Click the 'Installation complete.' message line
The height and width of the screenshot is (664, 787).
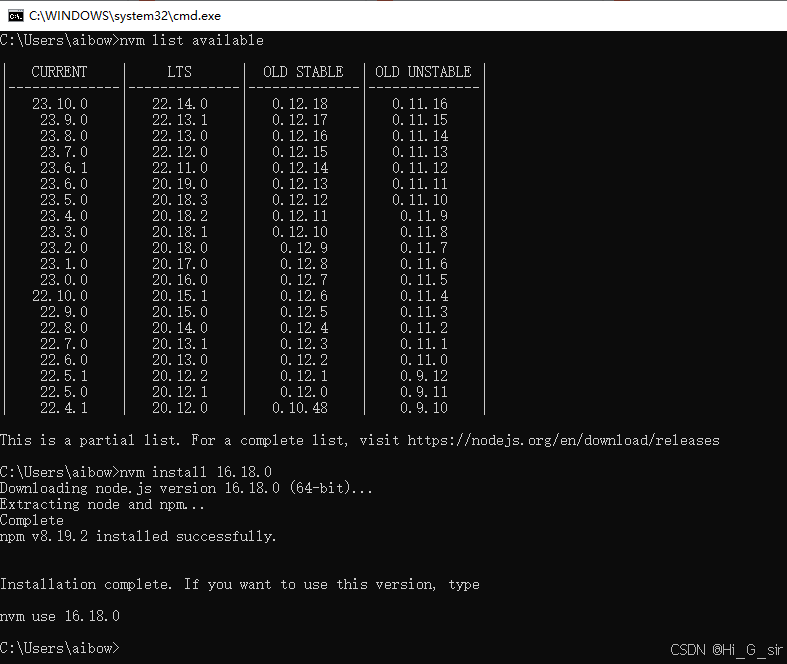point(240,585)
